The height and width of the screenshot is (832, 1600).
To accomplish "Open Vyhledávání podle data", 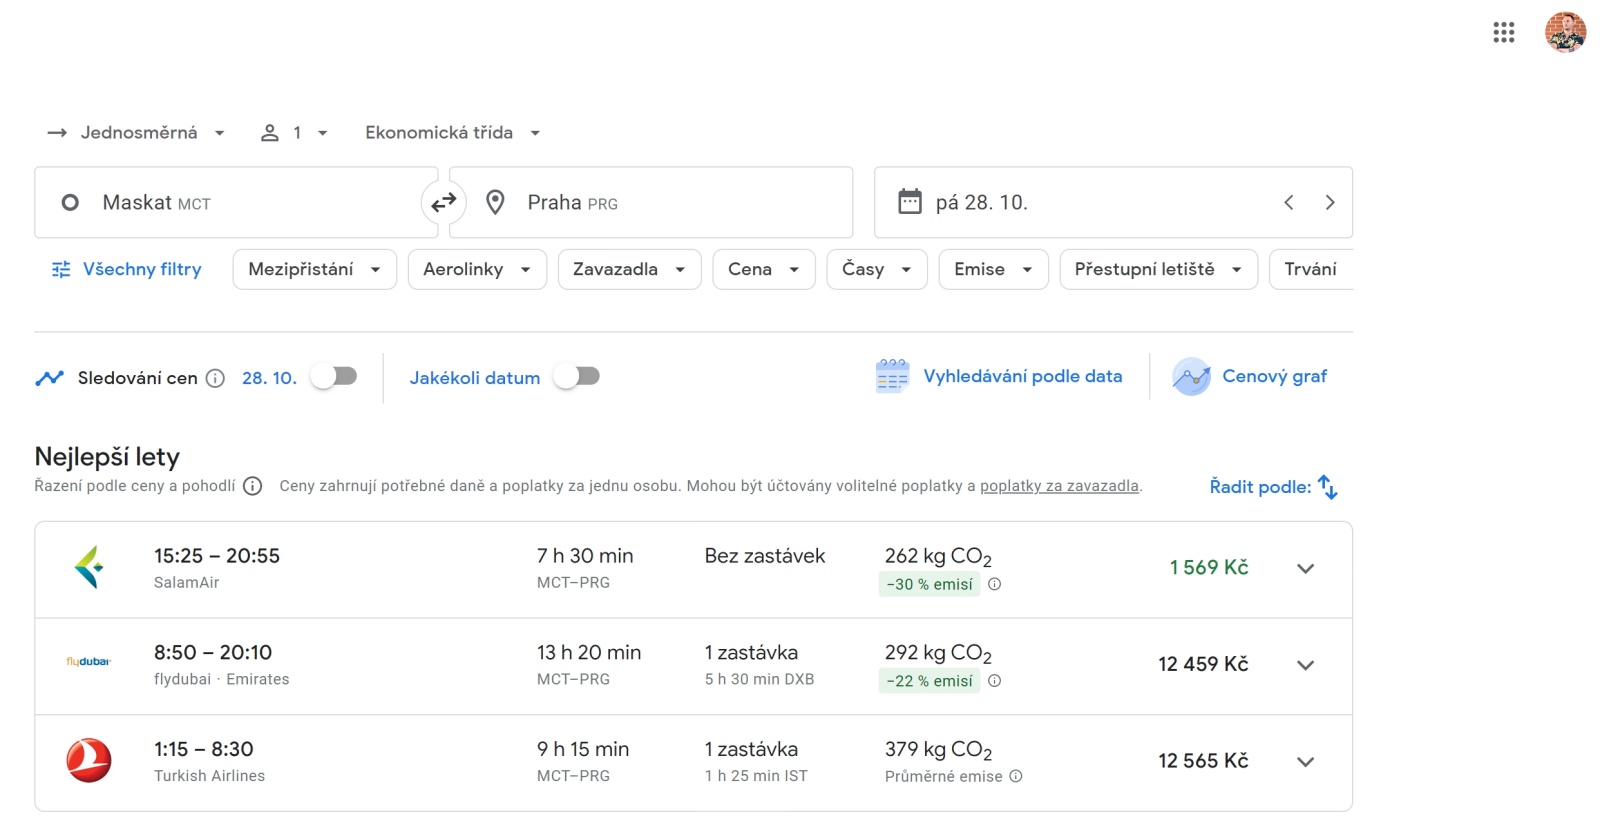I will [x=999, y=376].
